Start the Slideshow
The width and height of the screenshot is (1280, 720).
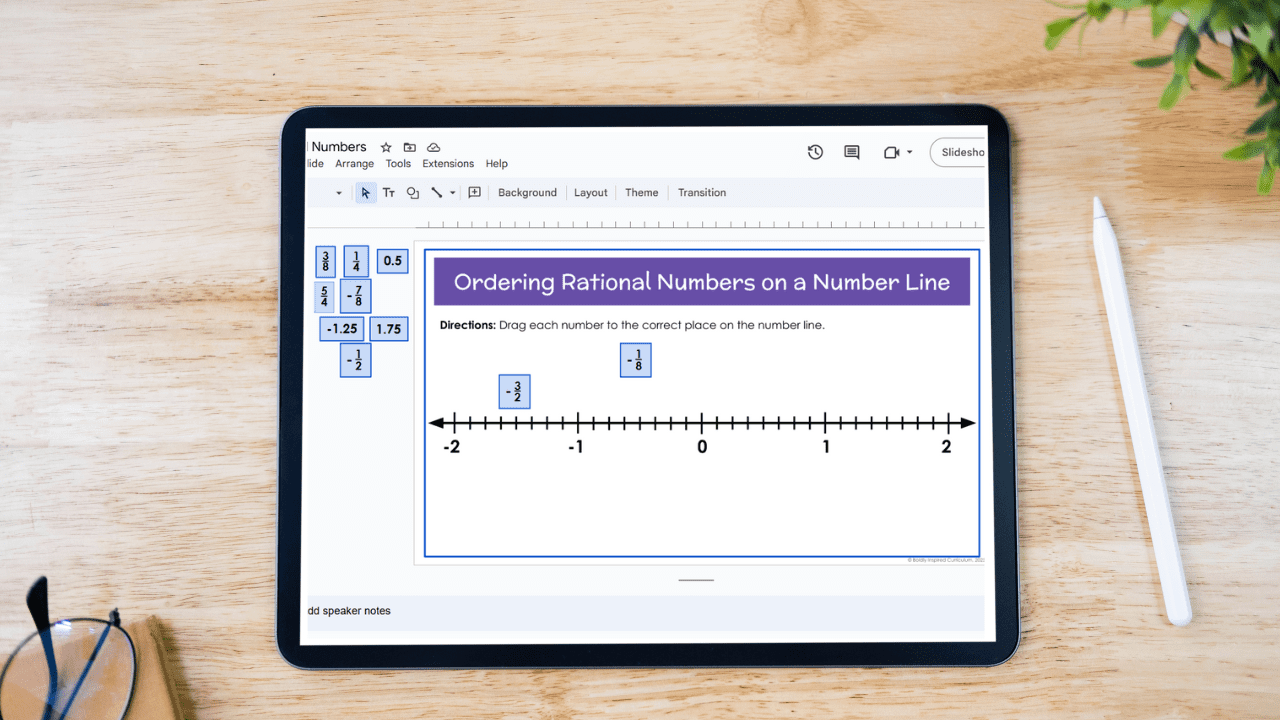click(x=960, y=152)
